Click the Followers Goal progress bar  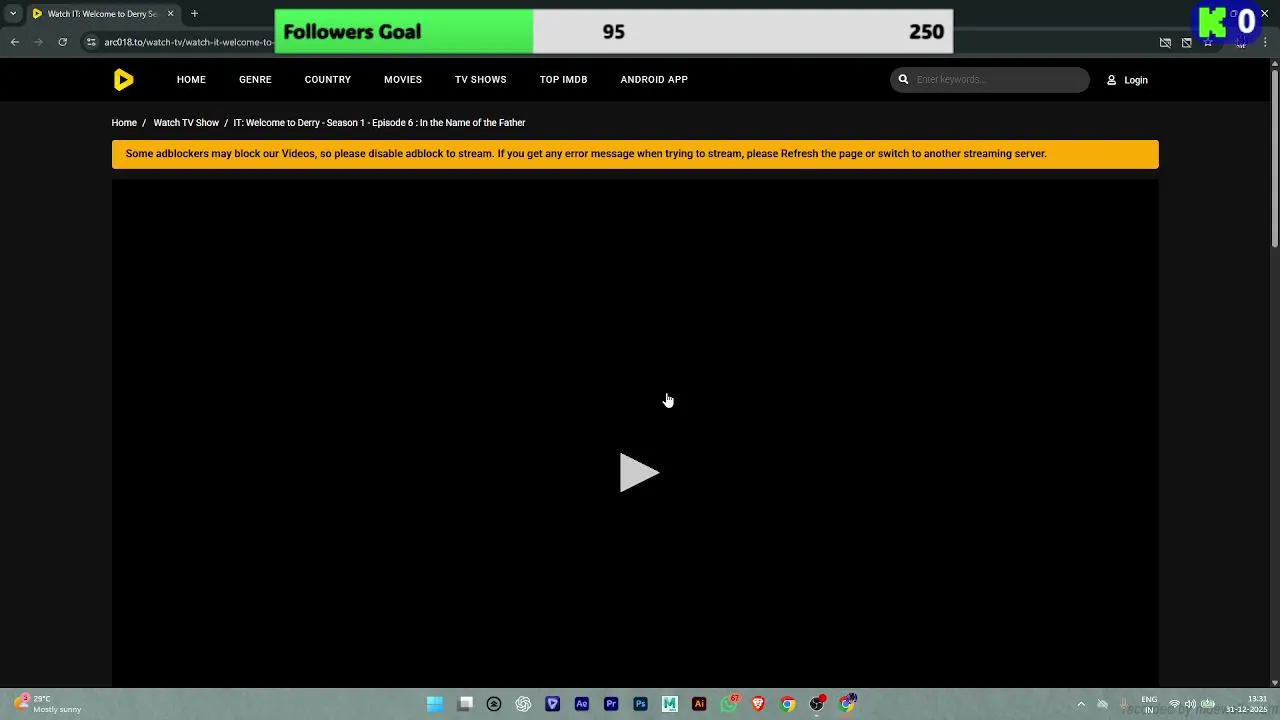(x=613, y=31)
